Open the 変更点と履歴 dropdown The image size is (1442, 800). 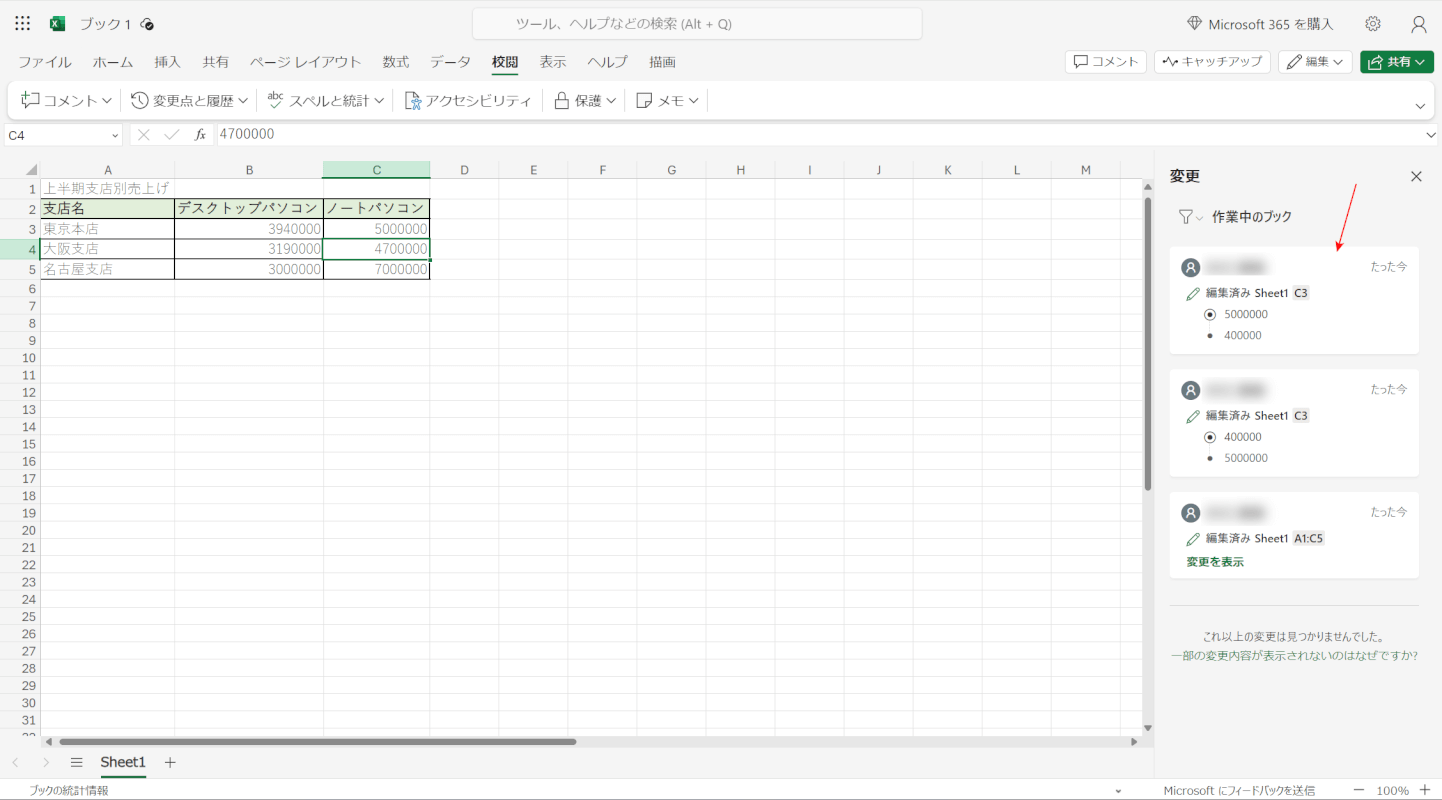(x=190, y=100)
